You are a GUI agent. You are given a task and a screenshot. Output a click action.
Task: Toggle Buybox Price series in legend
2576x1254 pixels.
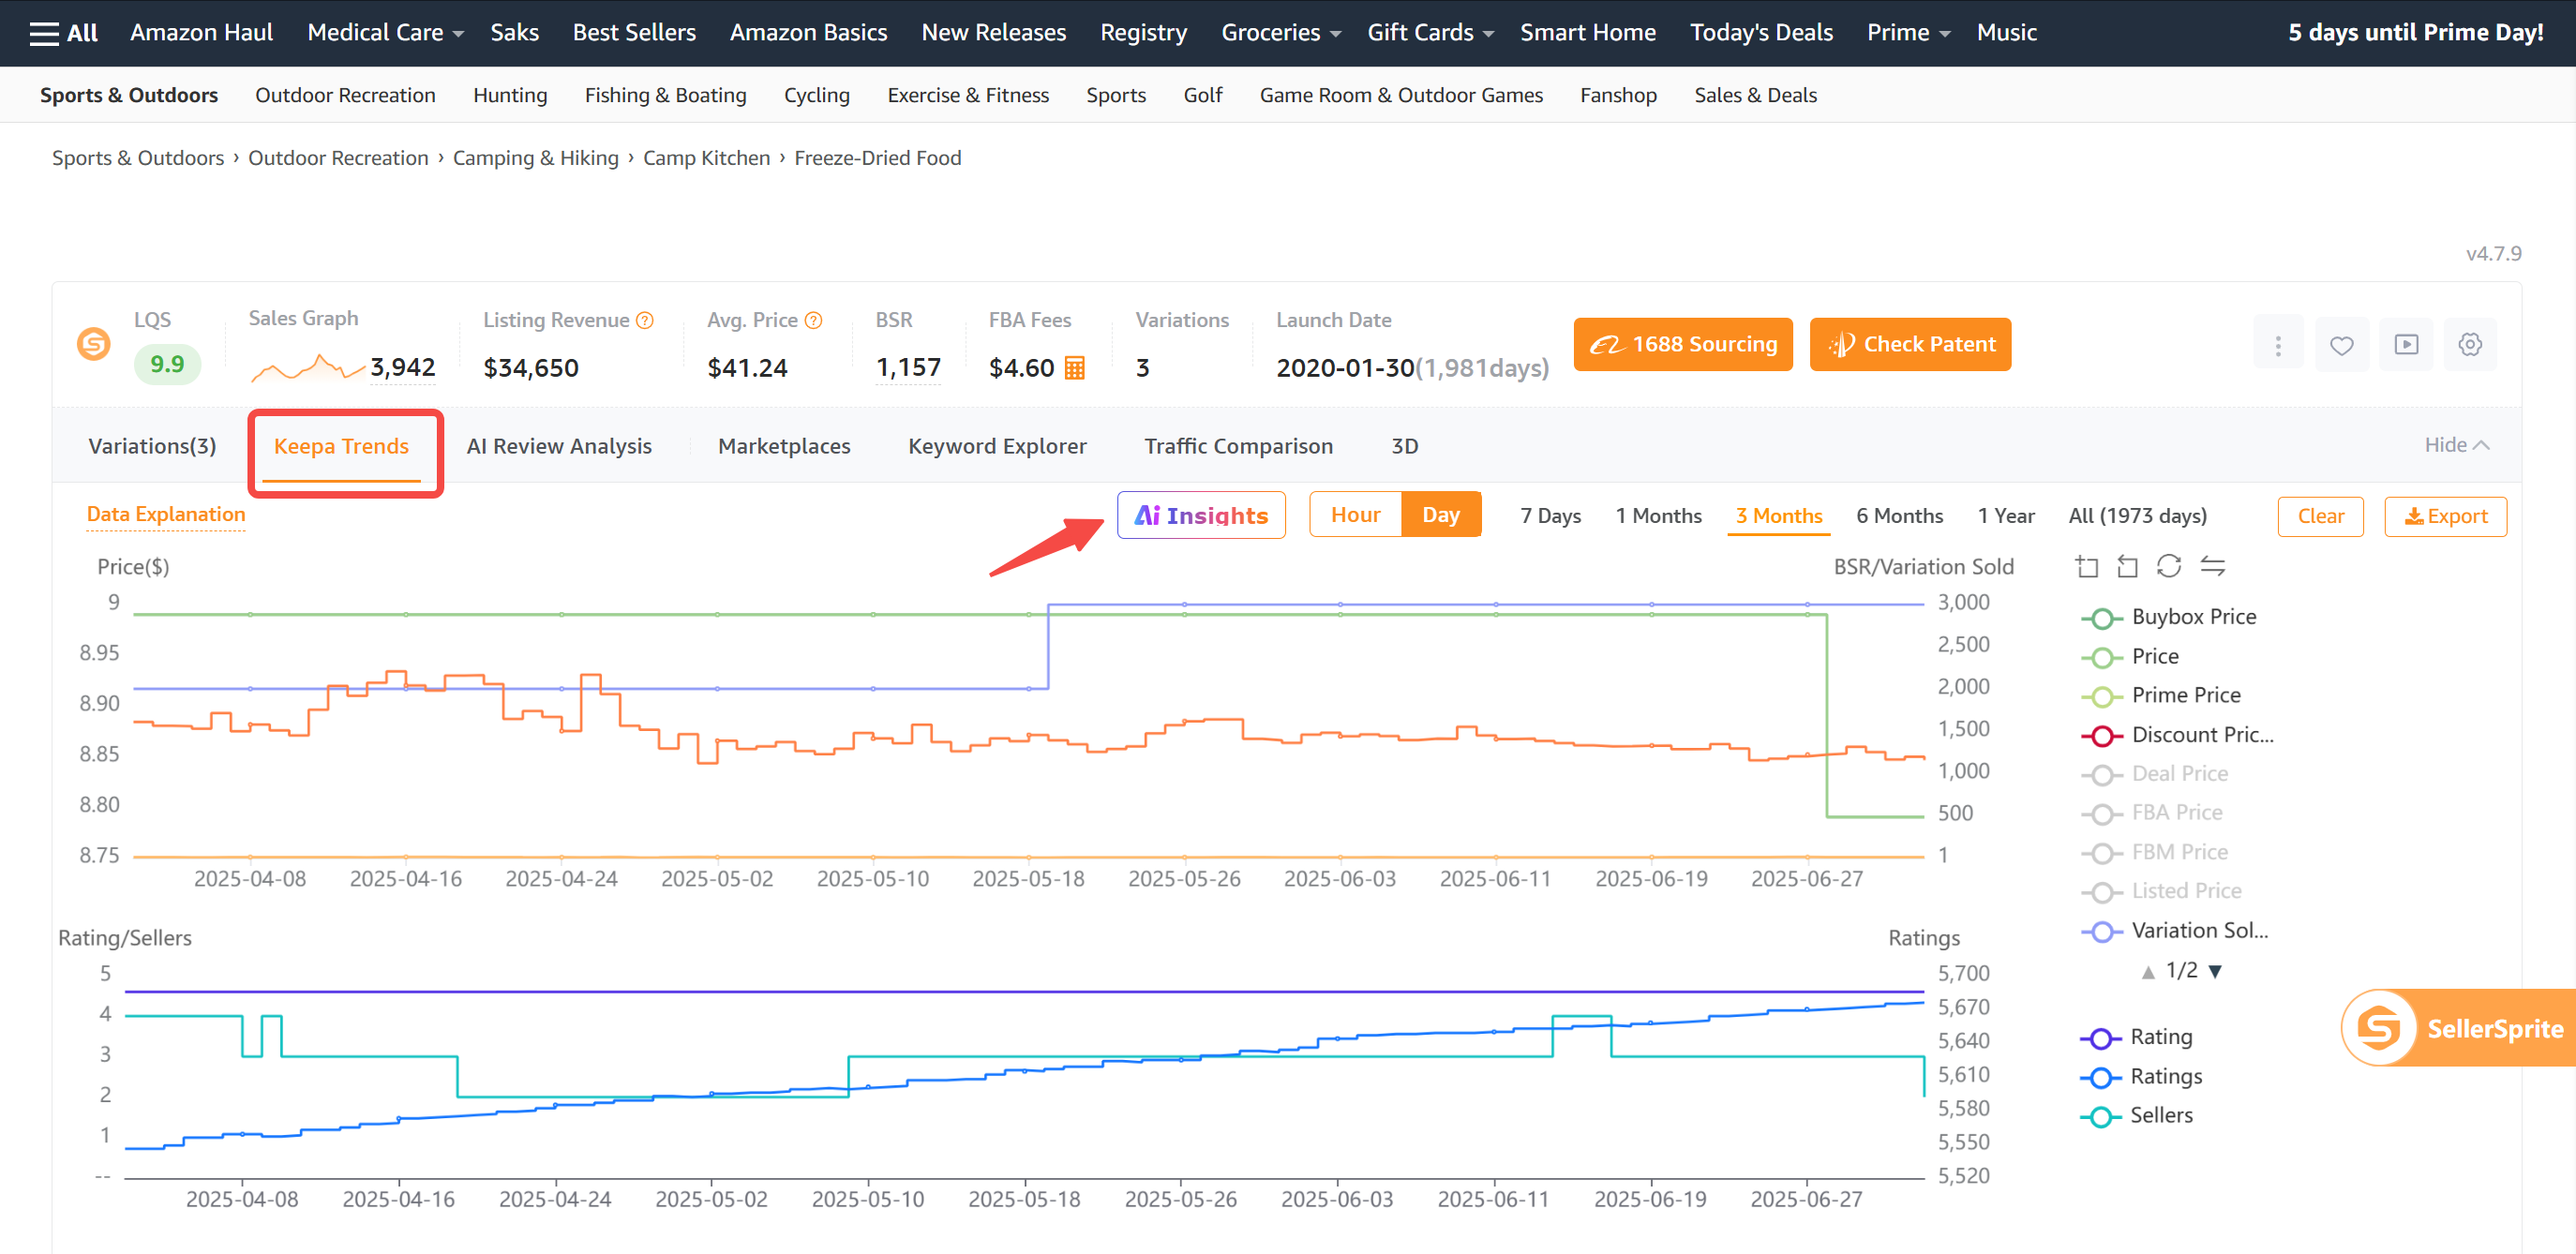2169,617
